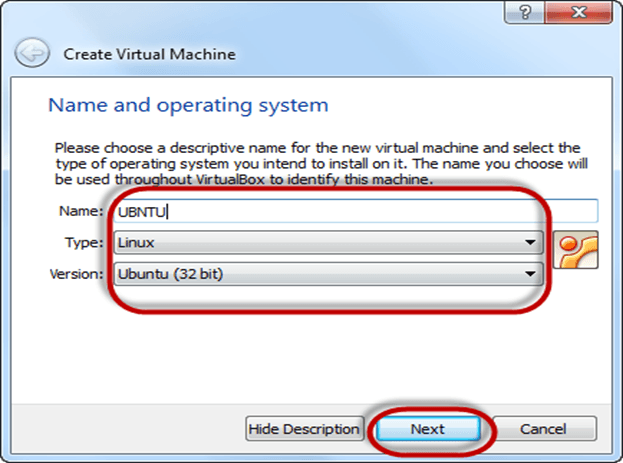Click the "Name and operating system" heading
Viewport: 623px width, 463px height.
pos(188,105)
